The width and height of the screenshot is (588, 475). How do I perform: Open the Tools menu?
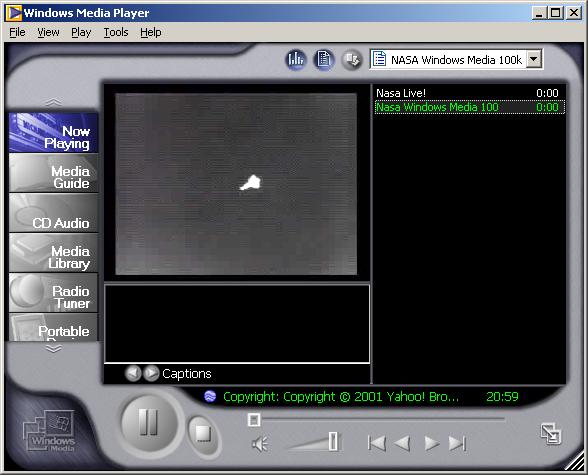pyautogui.click(x=116, y=33)
